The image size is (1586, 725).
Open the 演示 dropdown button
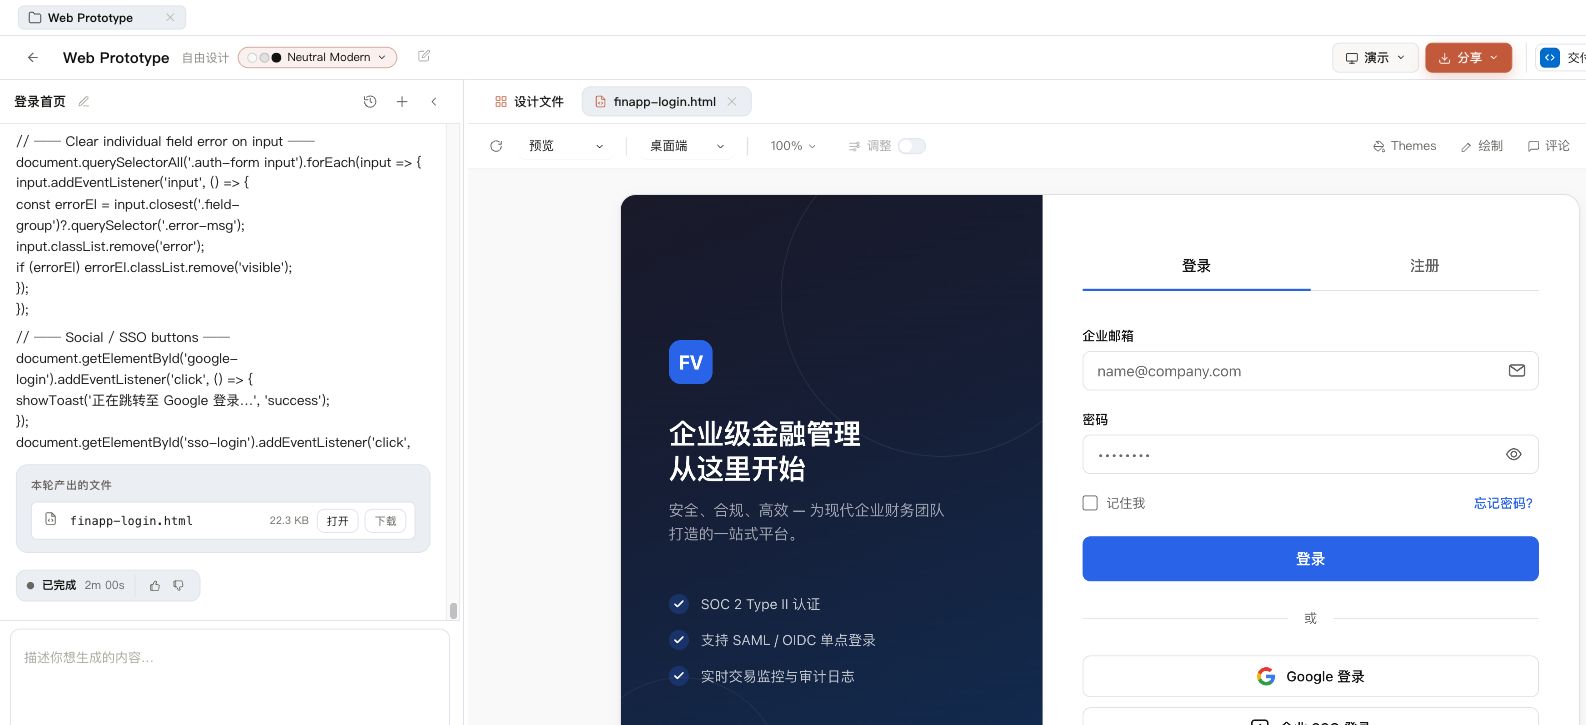1375,58
